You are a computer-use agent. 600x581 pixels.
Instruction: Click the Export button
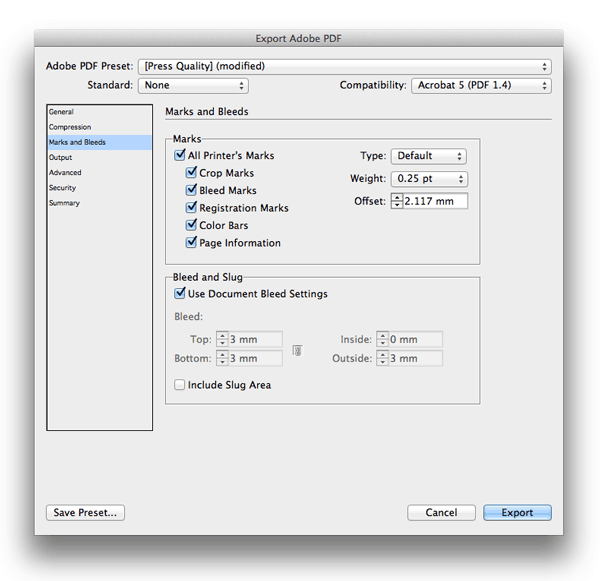[517, 512]
